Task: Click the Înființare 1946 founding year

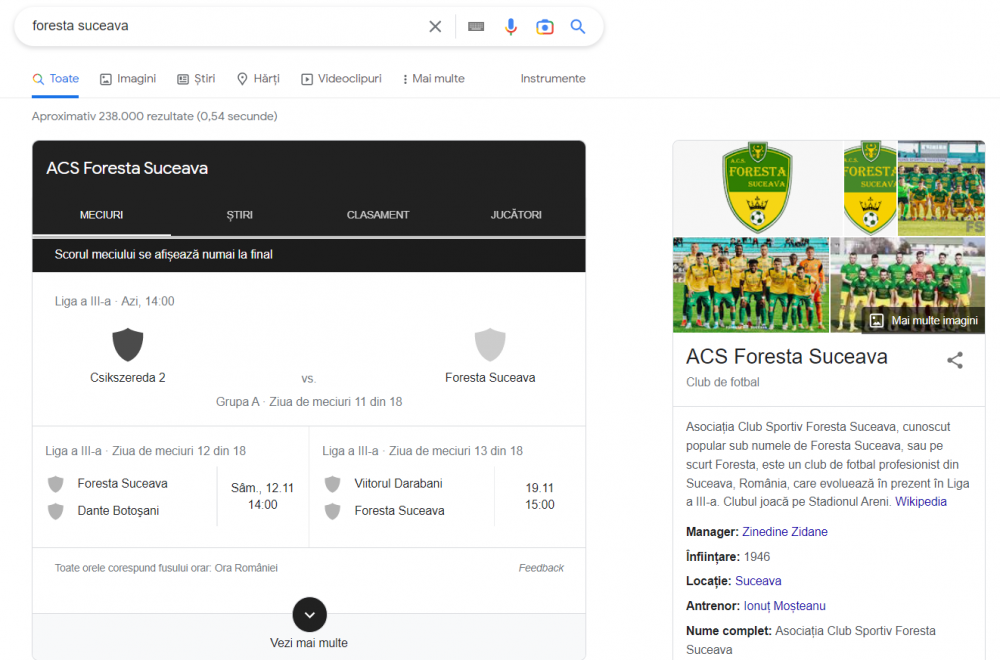Action: (728, 557)
